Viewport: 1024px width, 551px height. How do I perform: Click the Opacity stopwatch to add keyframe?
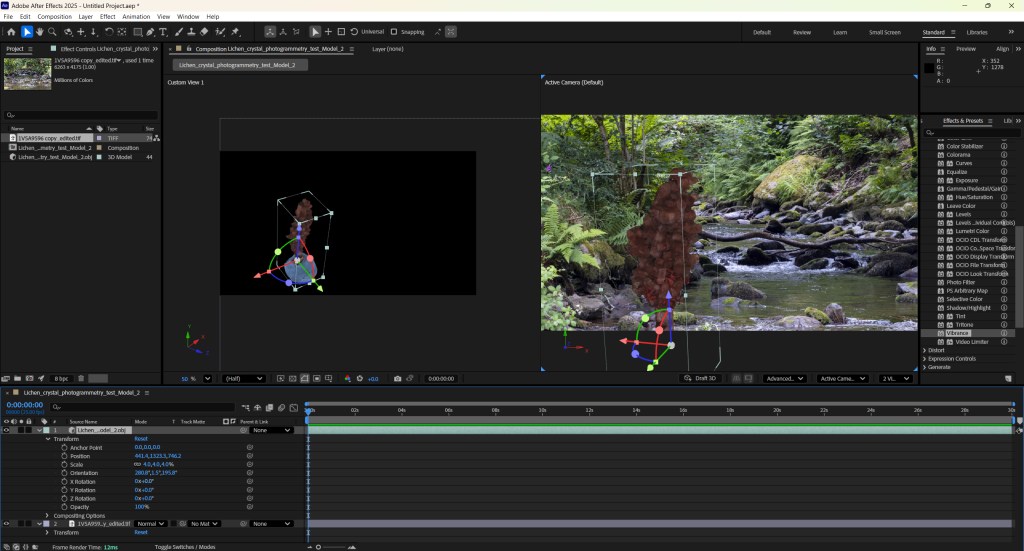63,506
